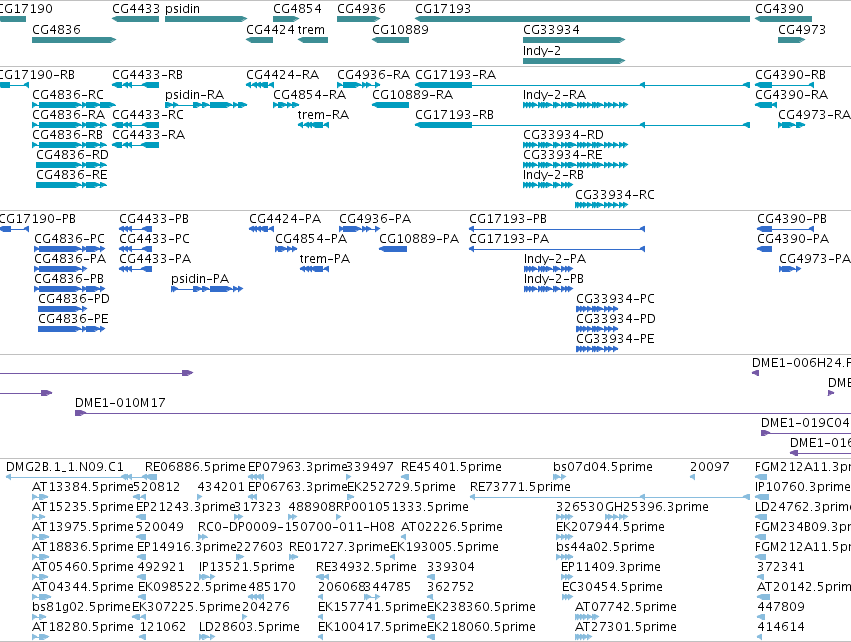Image resolution: width=851 pixels, height=642 pixels.
Task: Select transcript psidin-RA
Action: click(x=194, y=95)
